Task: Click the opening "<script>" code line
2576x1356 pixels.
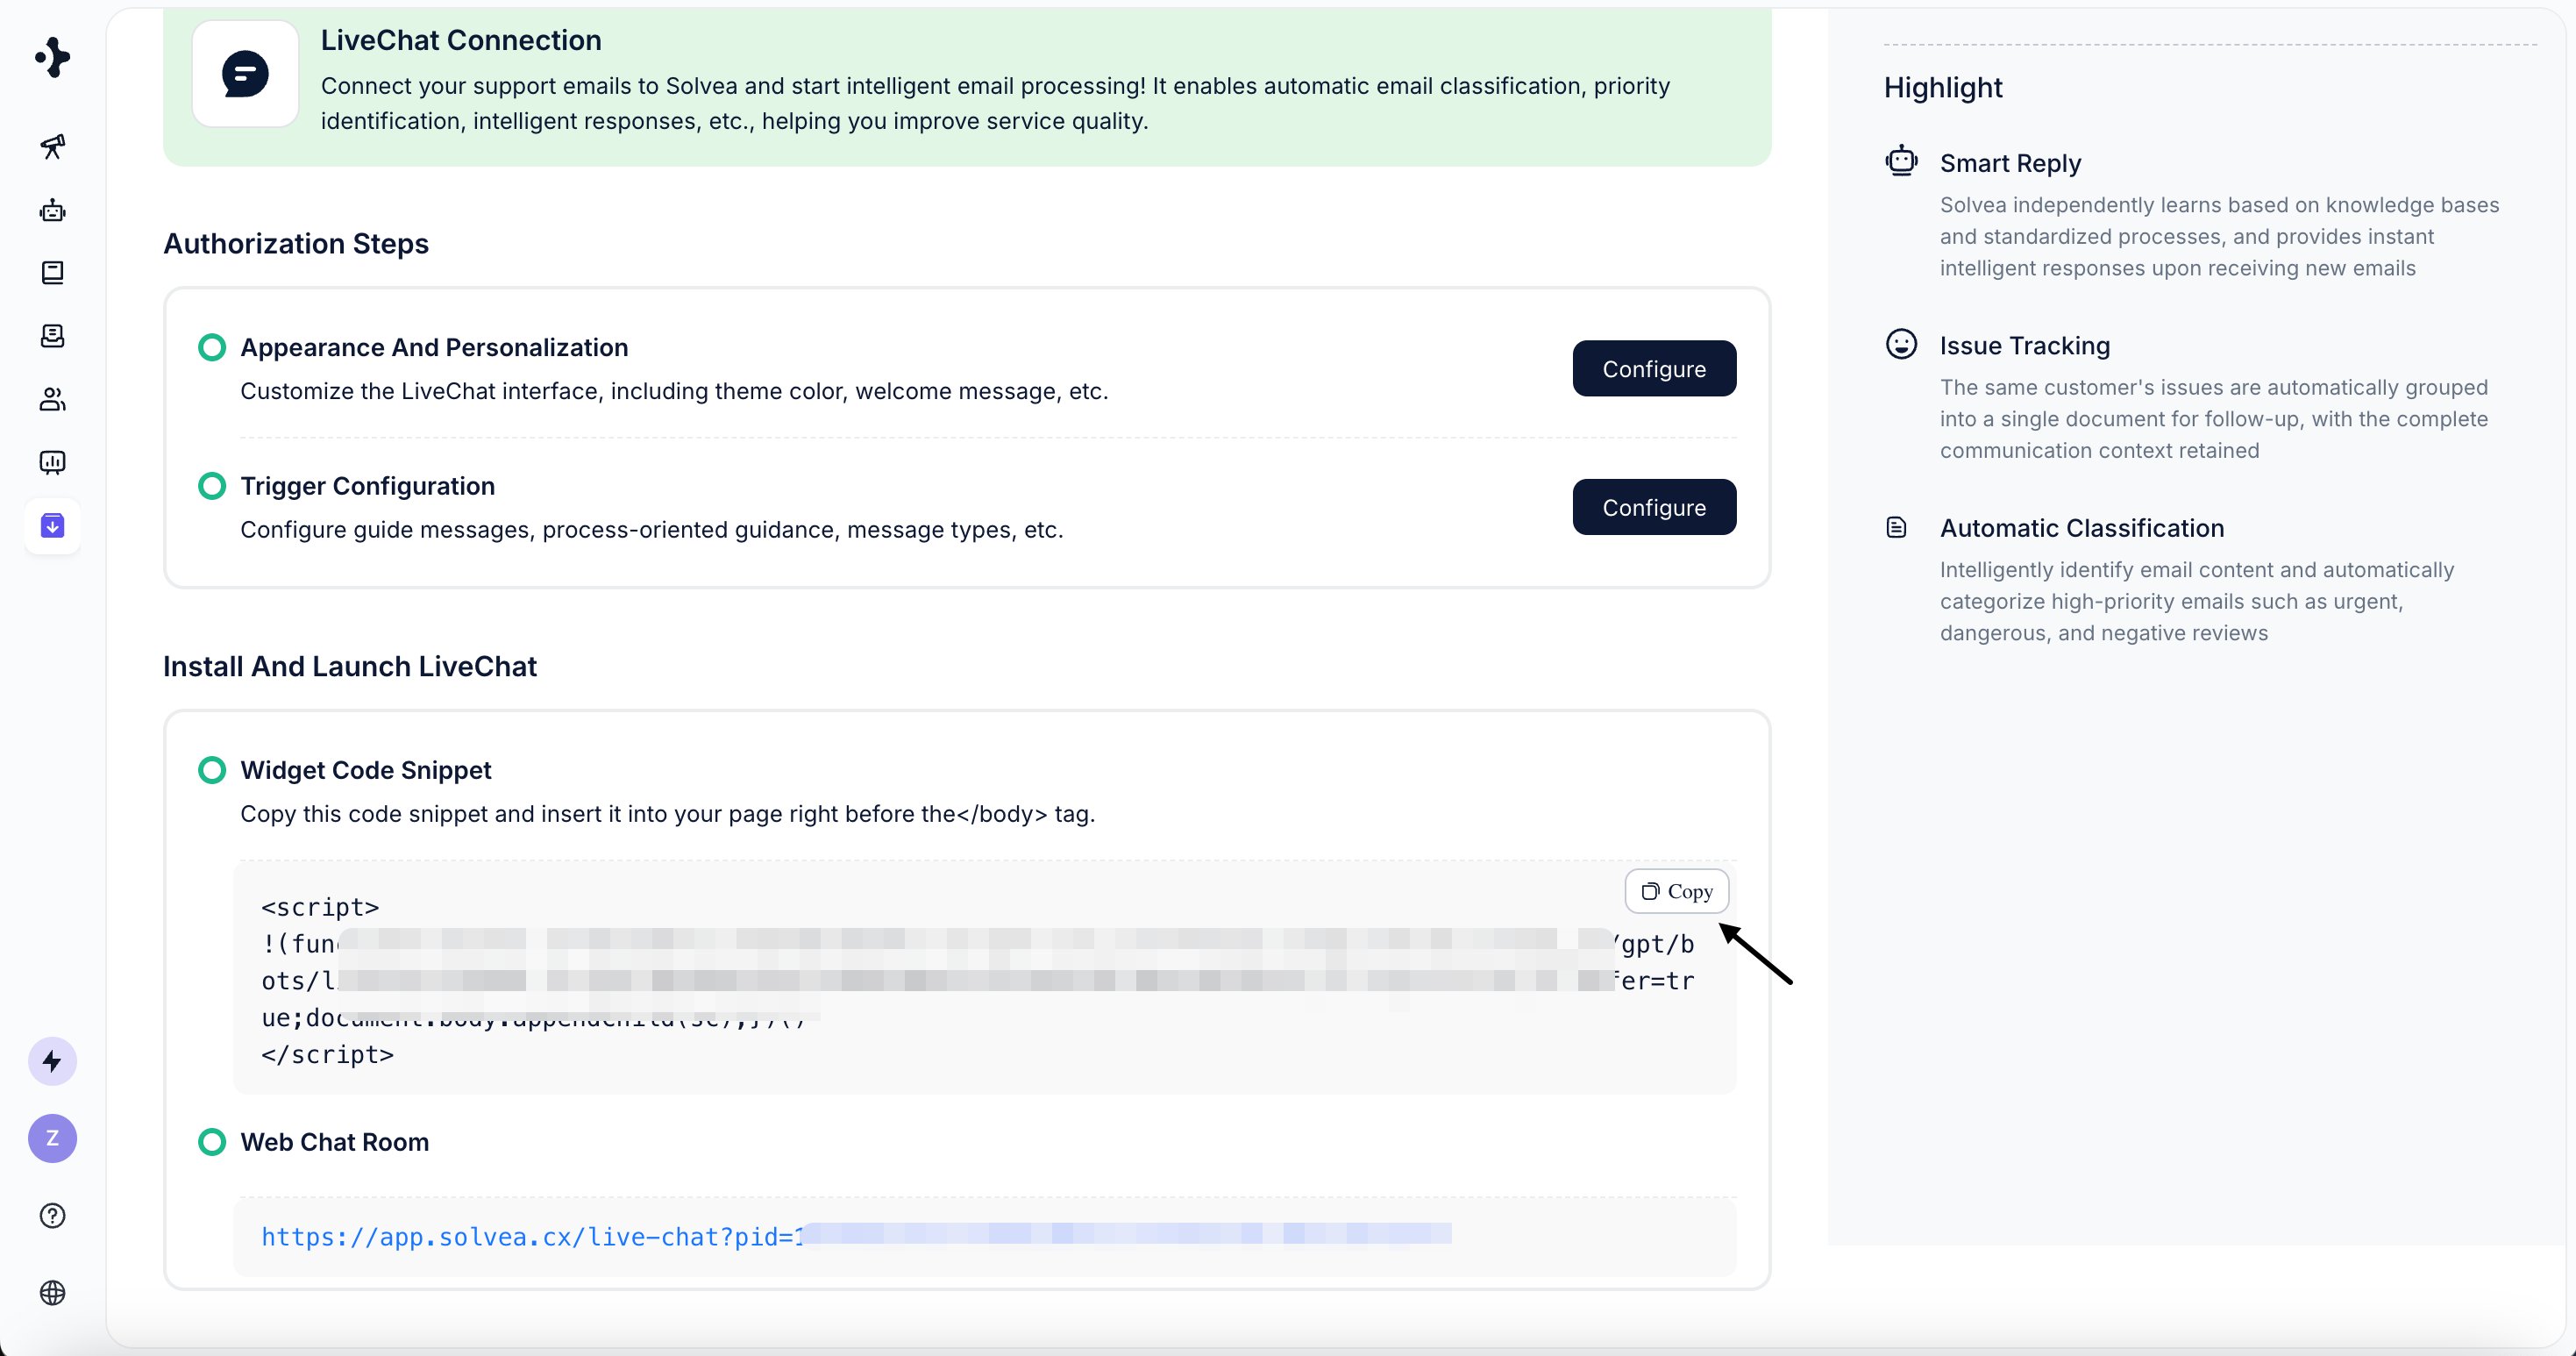Action: [320, 907]
